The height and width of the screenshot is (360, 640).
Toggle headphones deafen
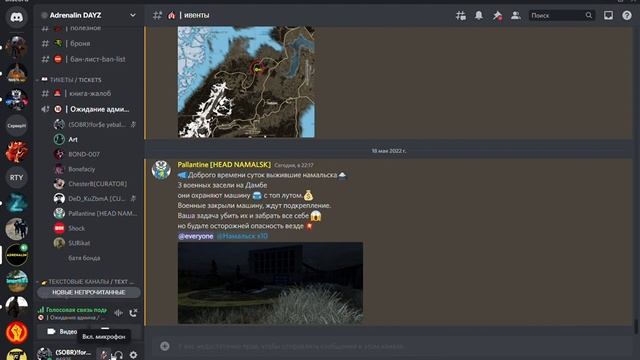[x=118, y=355]
